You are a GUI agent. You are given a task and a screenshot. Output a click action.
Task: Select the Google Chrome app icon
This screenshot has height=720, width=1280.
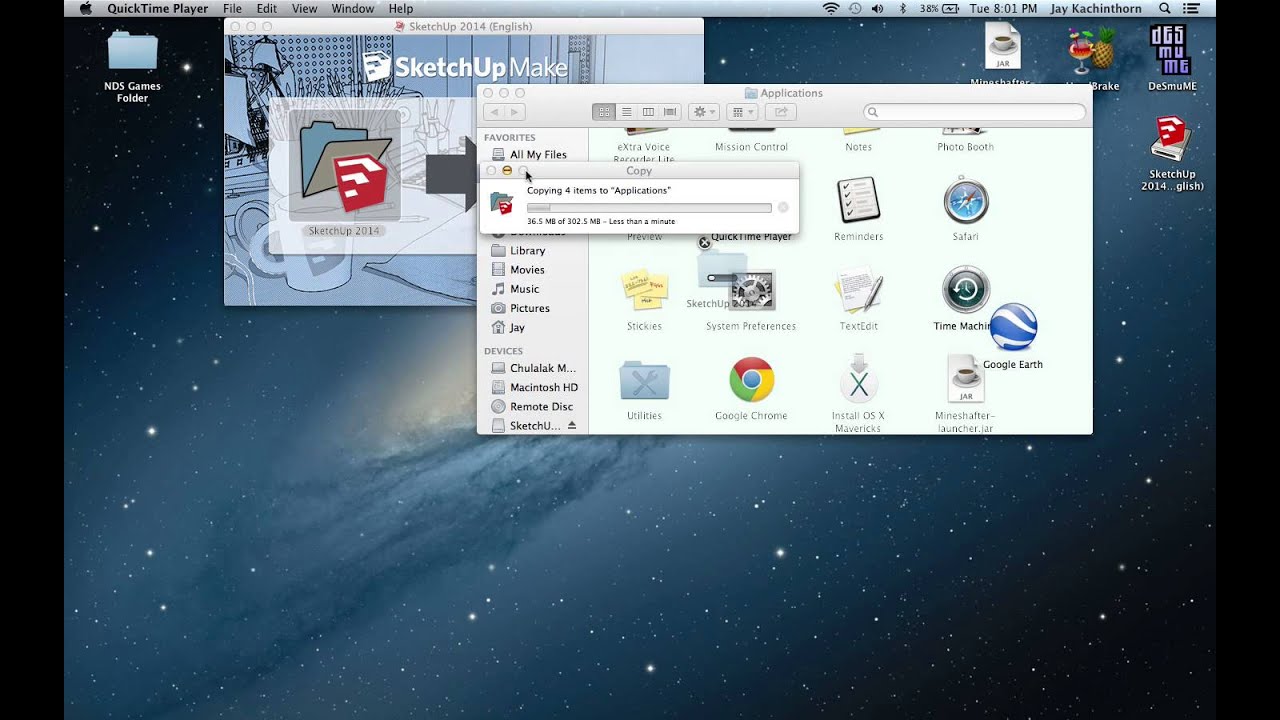point(751,380)
